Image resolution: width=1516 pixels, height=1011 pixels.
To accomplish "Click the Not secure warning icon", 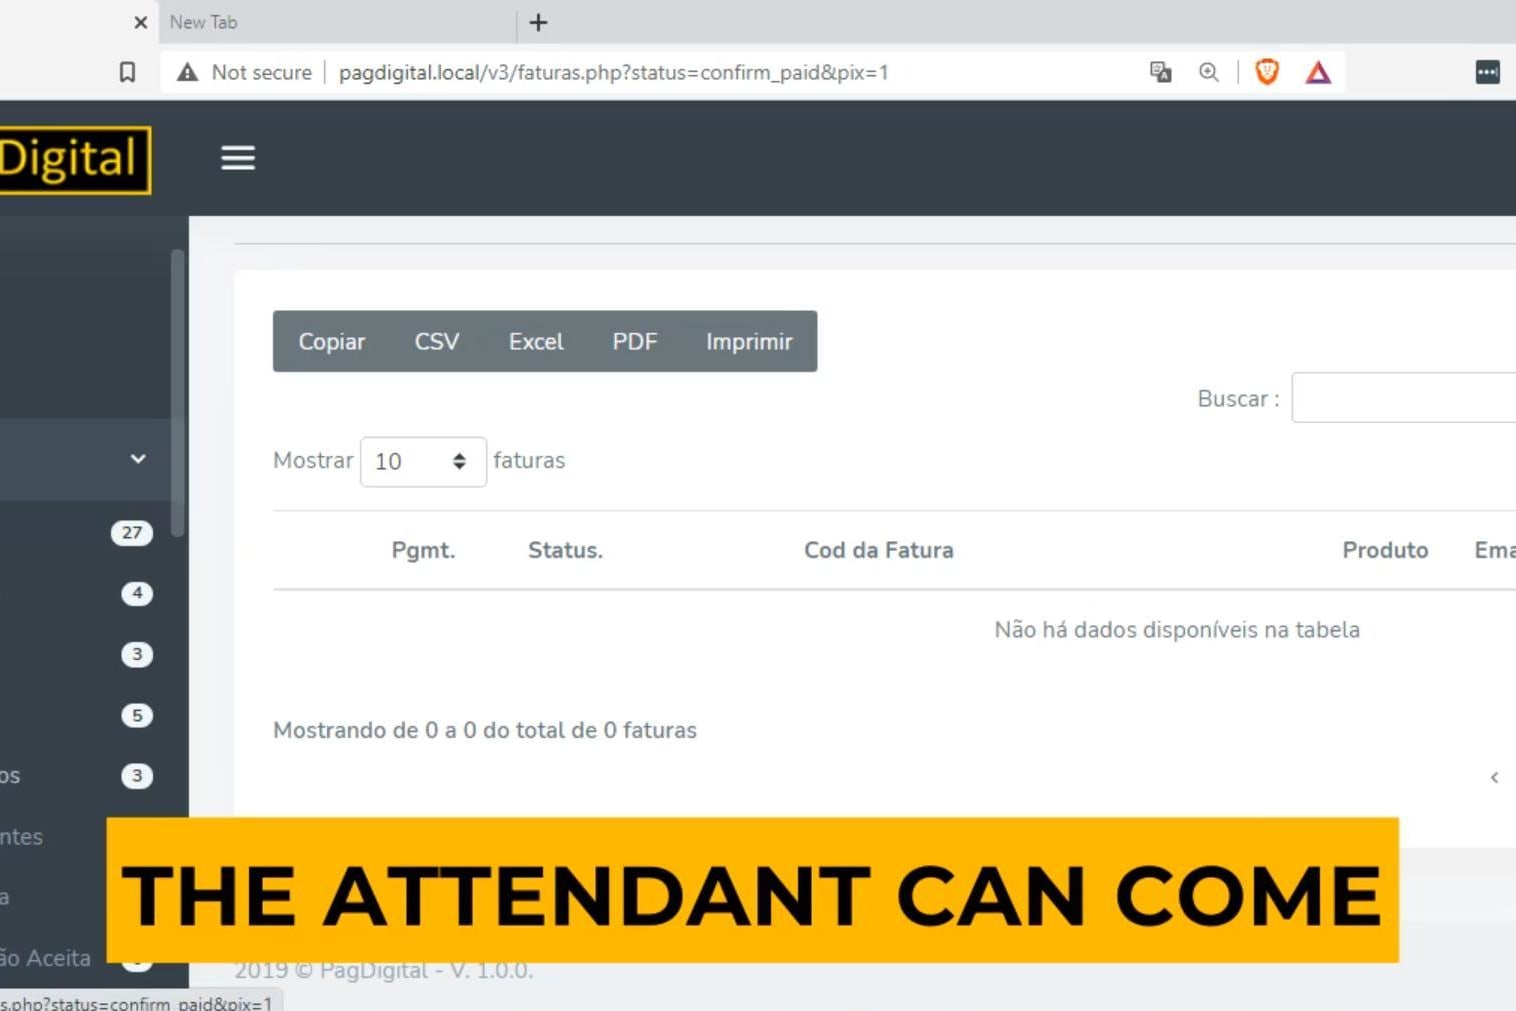I will coord(187,72).
